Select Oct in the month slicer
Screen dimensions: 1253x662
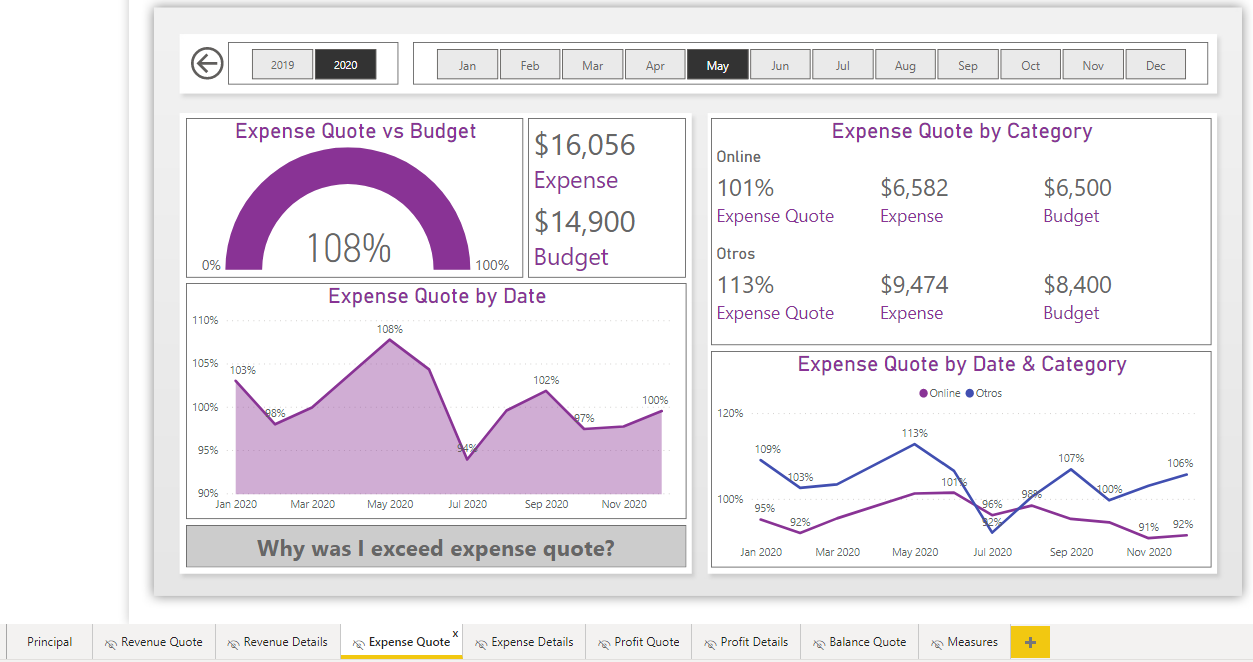click(1030, 63)
